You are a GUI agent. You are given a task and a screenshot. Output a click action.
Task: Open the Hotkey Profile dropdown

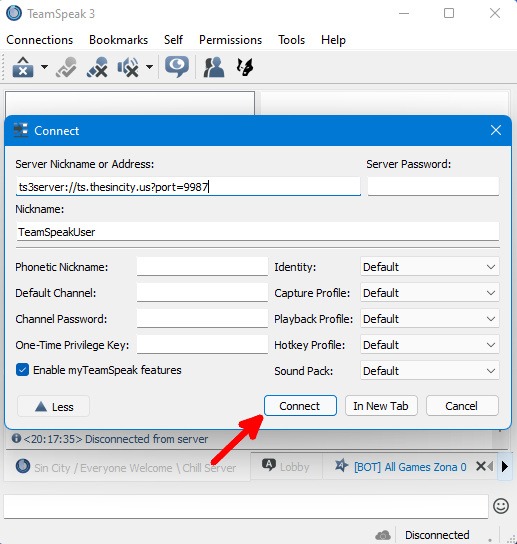click(430, 345)
